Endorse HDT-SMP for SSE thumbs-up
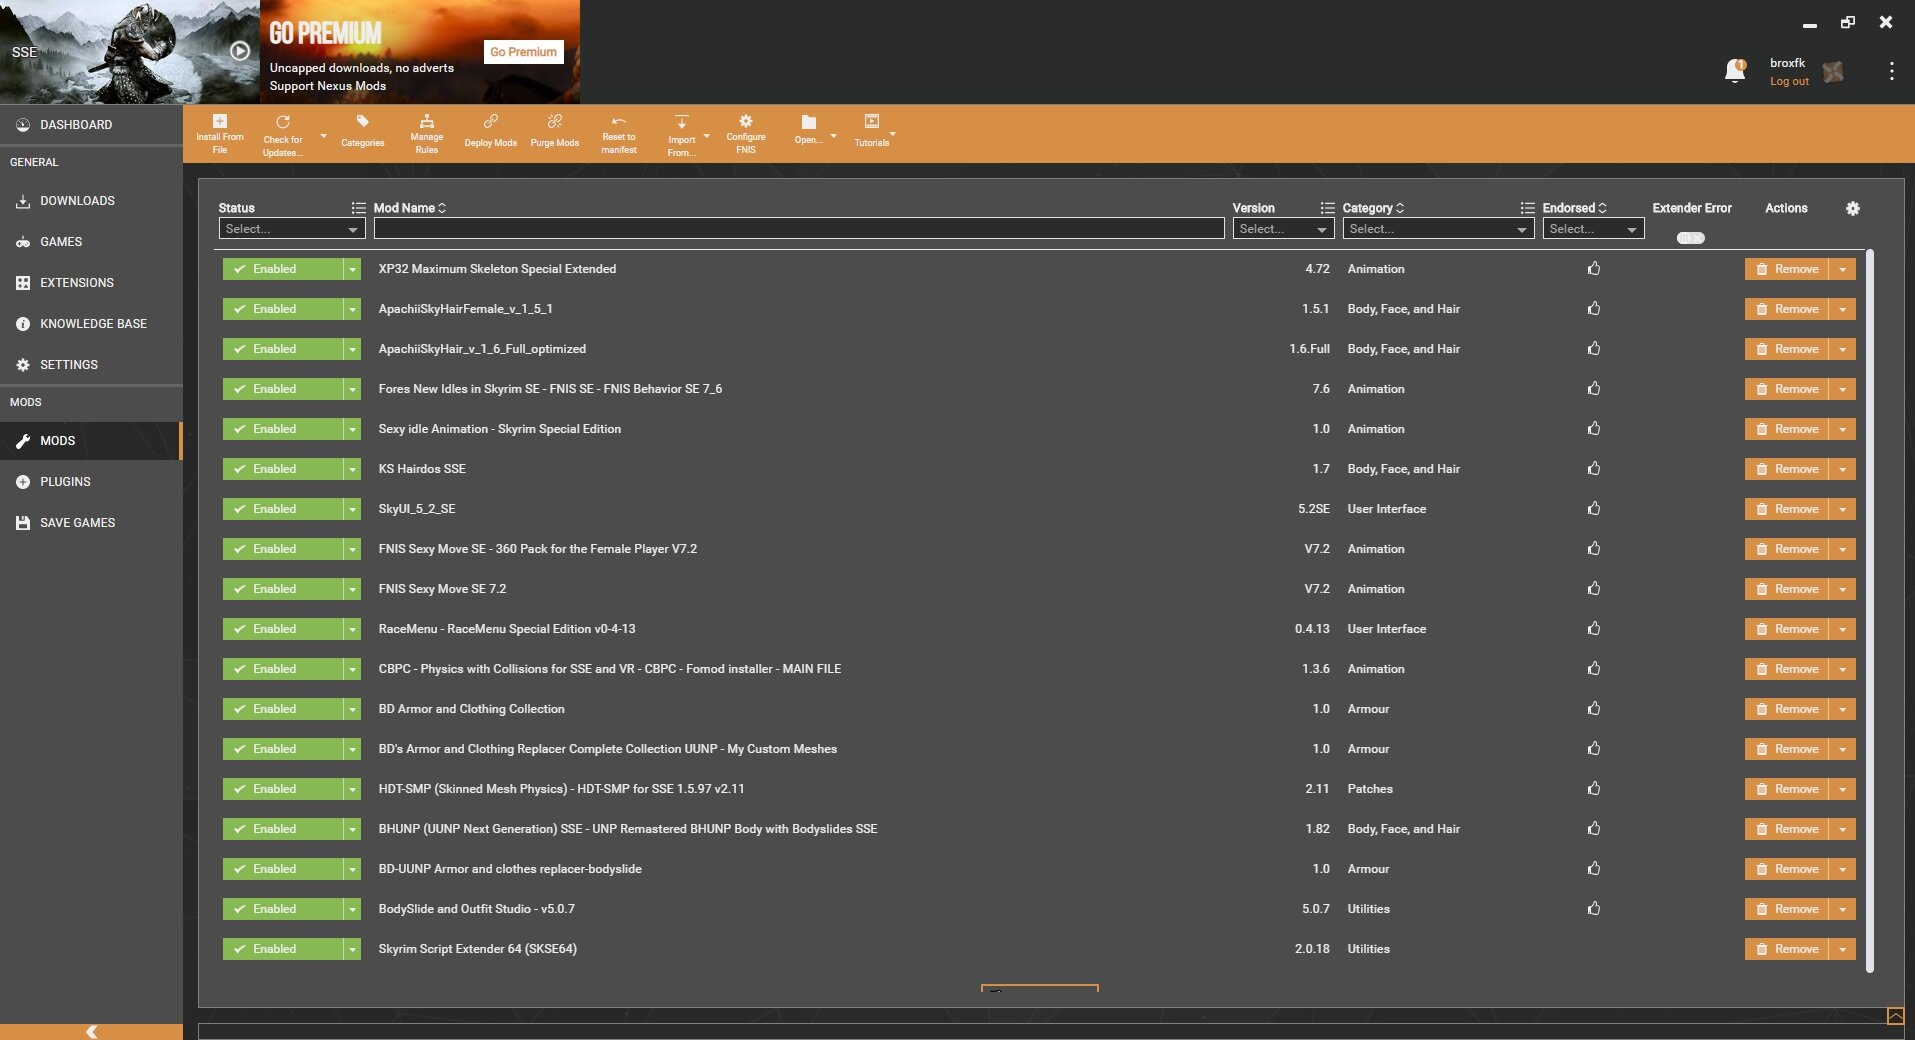Image resolution: width=1915 pixels, height=1040 pixels. click(x=1594, y=788)
